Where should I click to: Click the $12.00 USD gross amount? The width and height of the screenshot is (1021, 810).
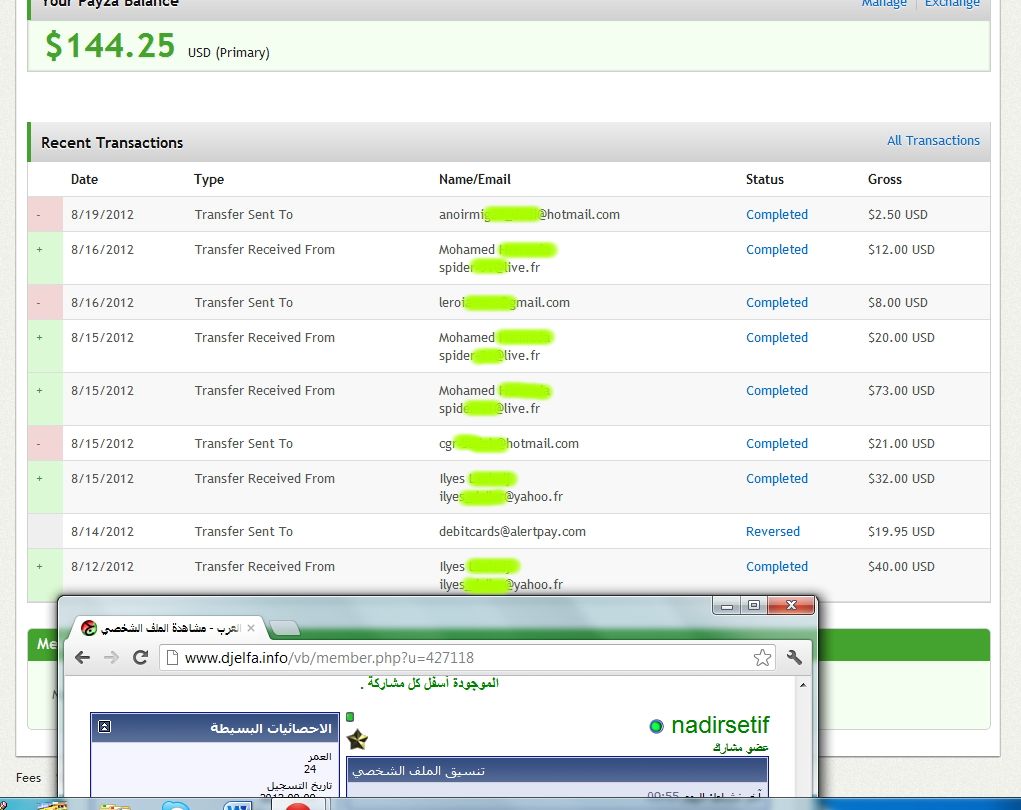(x=901, y=249)
